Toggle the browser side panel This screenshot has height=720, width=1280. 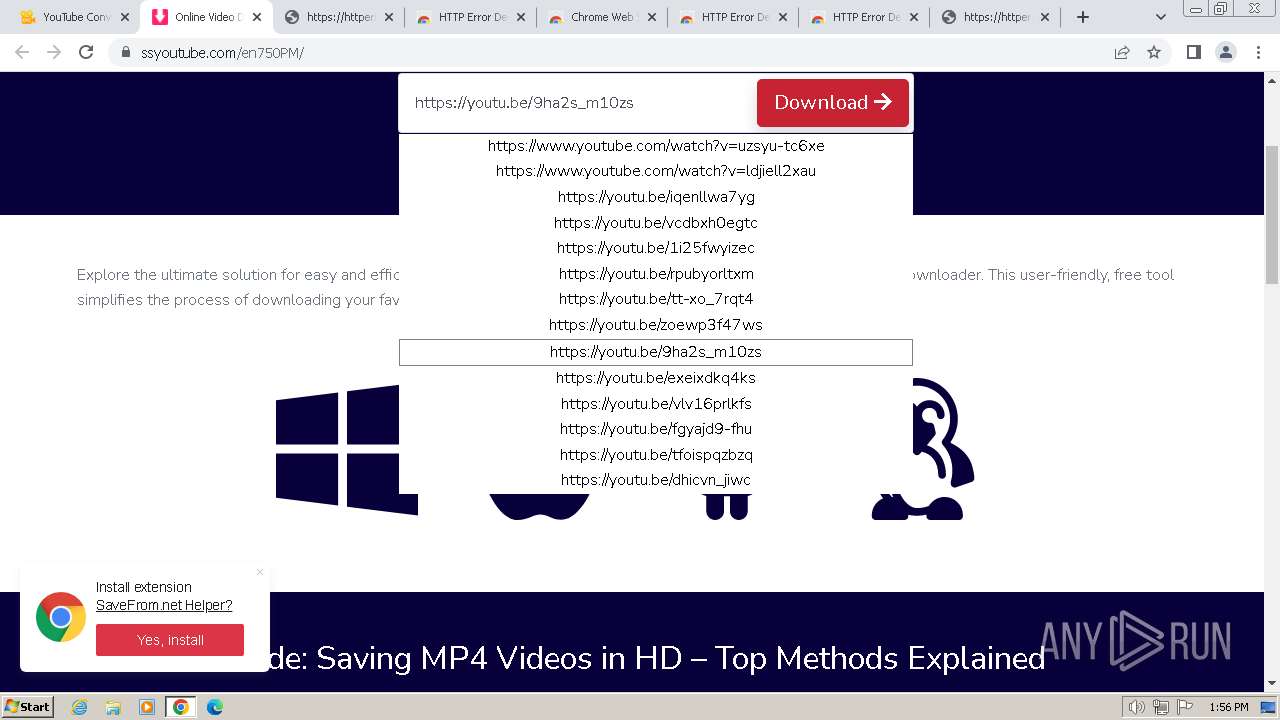coord(1193,52)
